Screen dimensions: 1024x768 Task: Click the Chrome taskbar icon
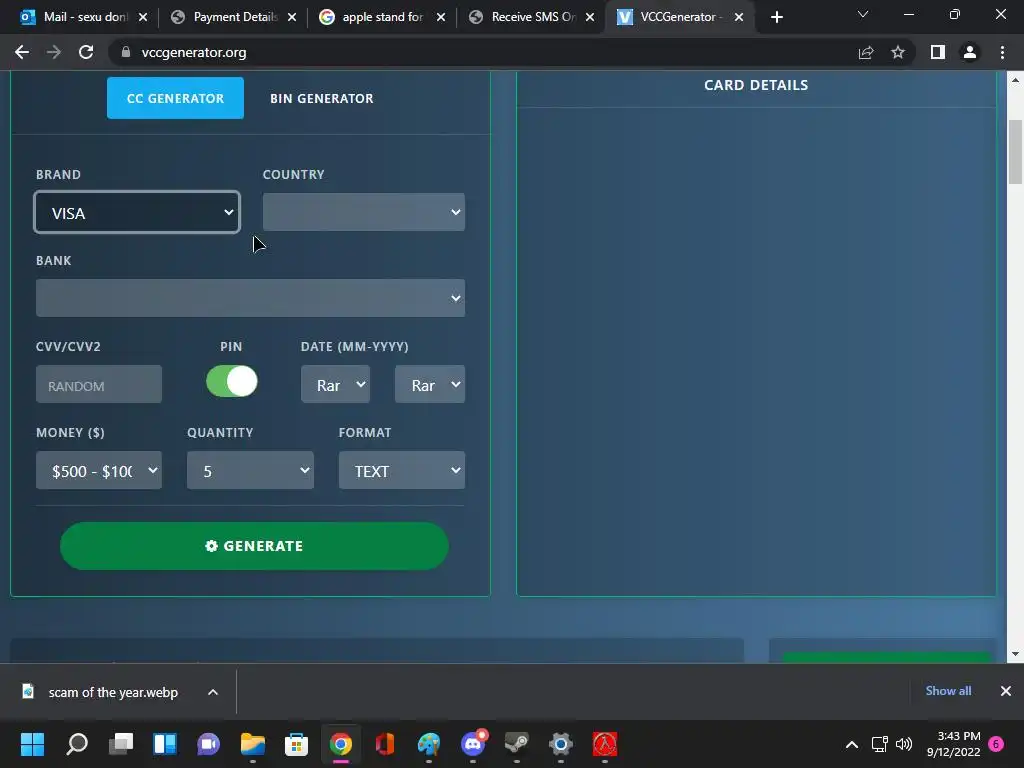pyautogui.click(x=340, y=744)
